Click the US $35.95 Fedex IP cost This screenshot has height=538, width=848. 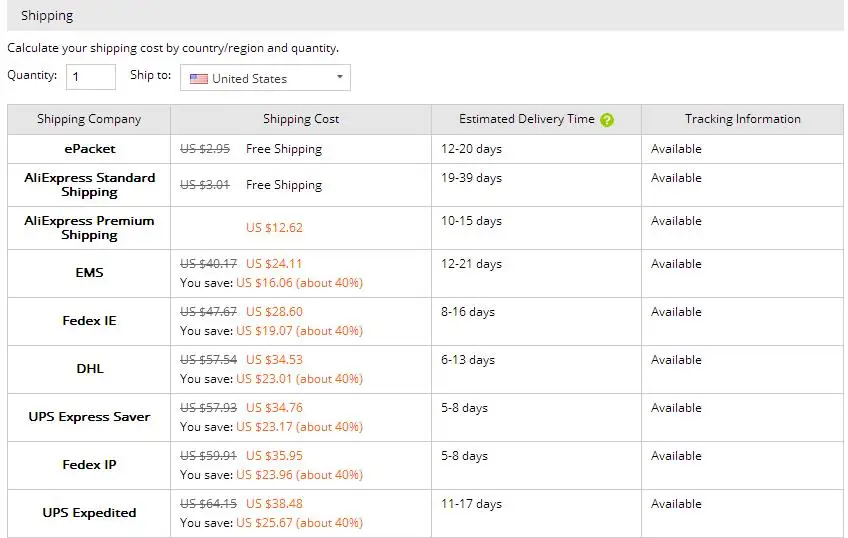click(274, 456)
